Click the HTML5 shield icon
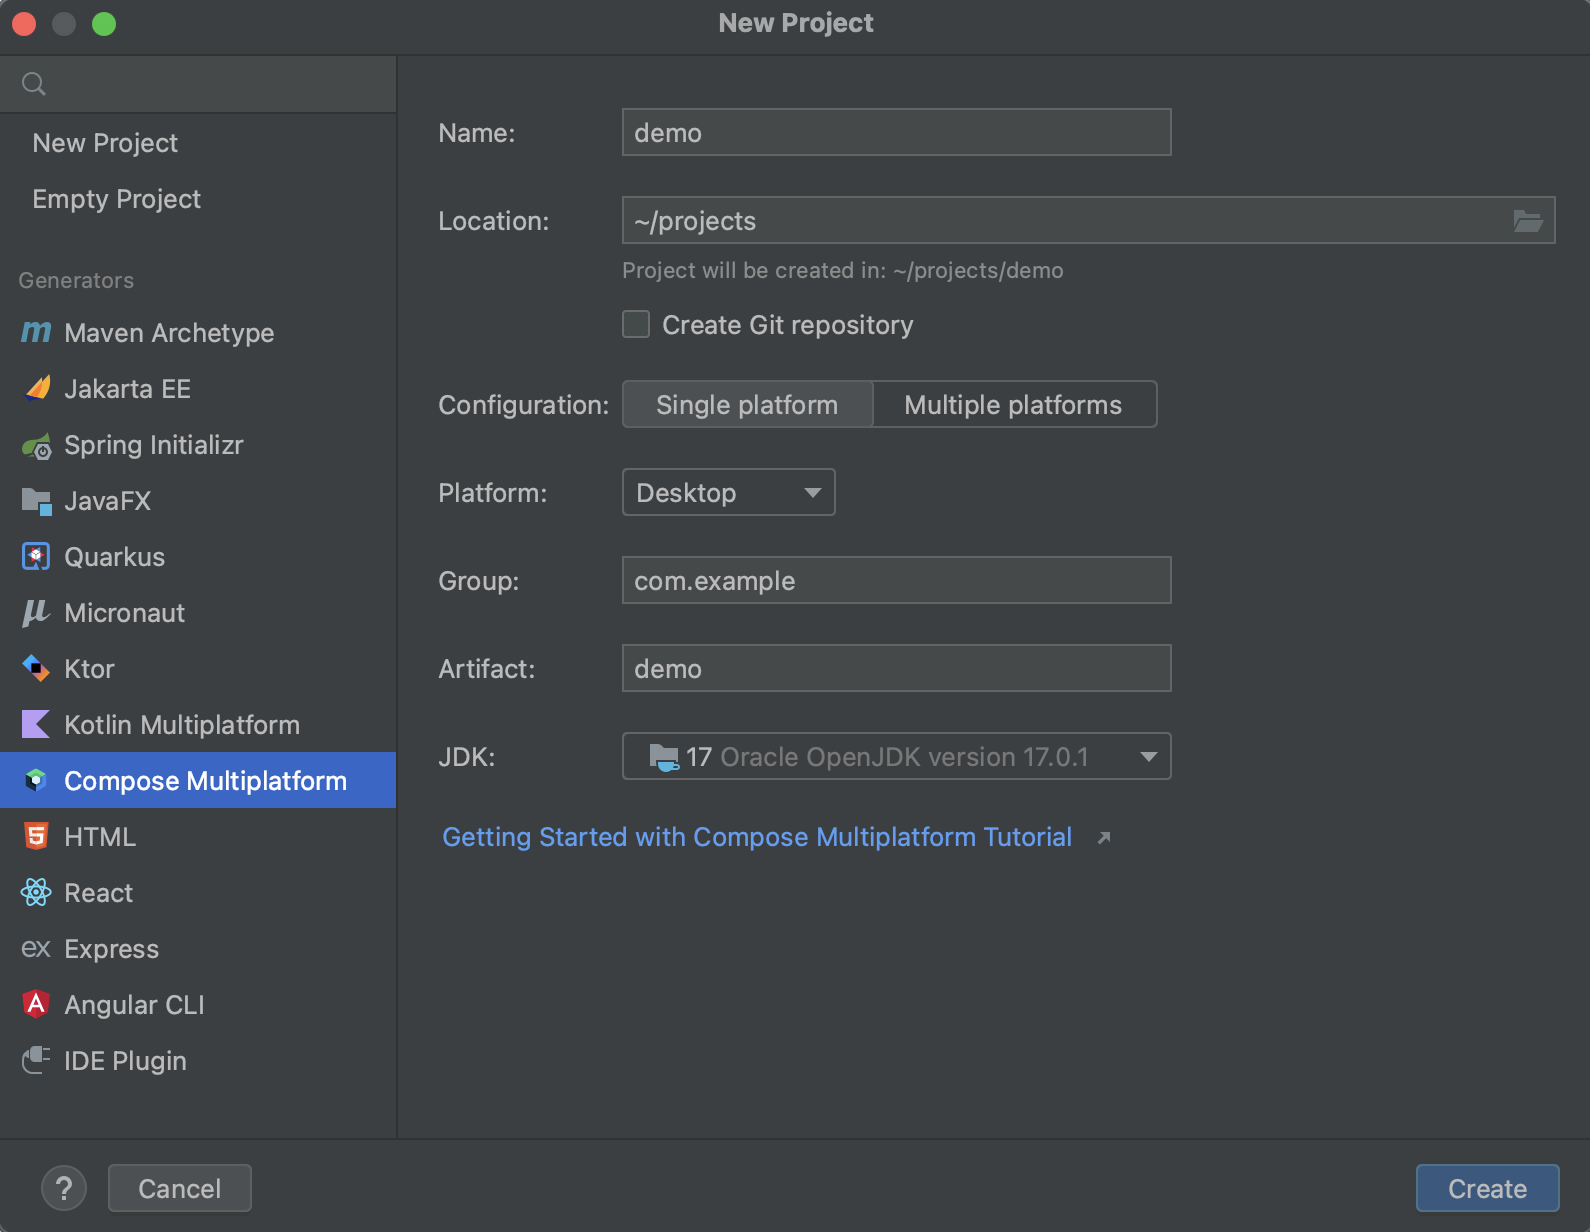1590x1232 pixels. point(36,836)
